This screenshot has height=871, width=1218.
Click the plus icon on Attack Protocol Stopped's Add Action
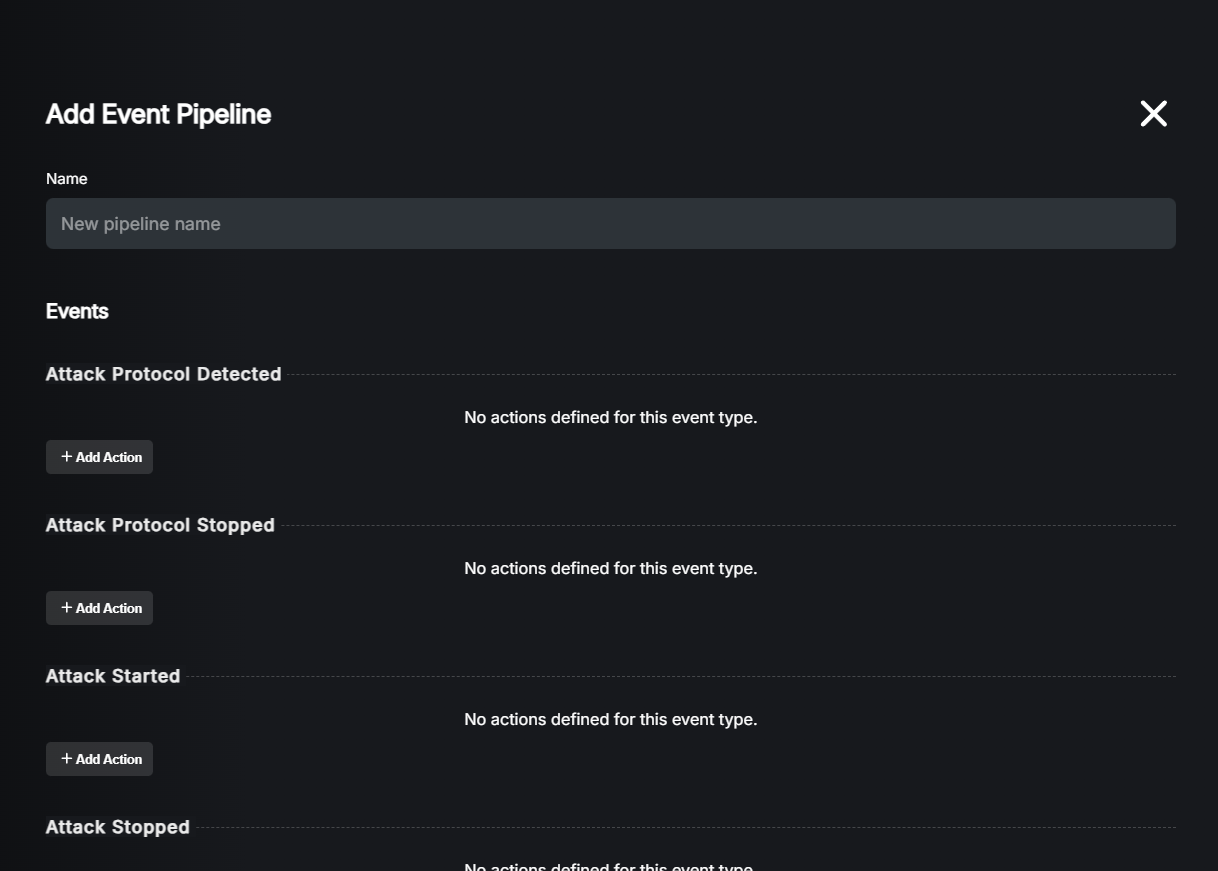point(67,607)
